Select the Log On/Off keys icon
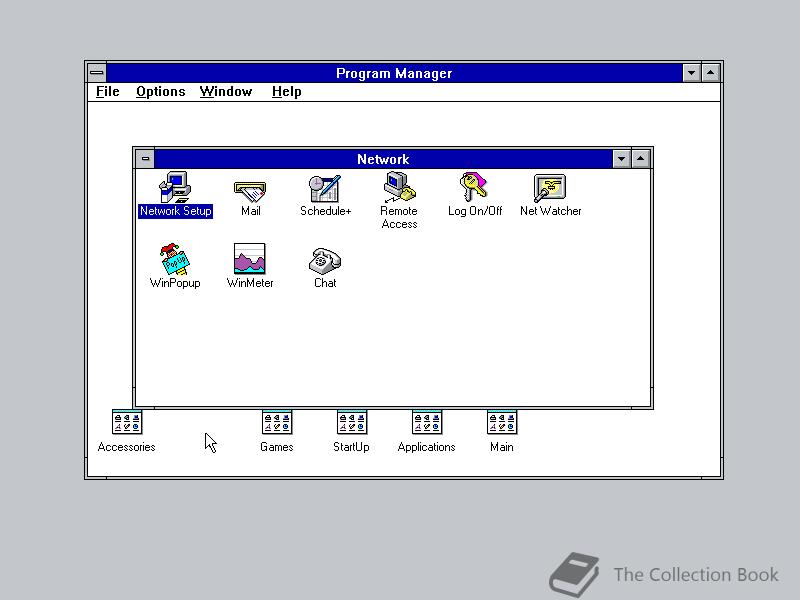 point(474,187)
